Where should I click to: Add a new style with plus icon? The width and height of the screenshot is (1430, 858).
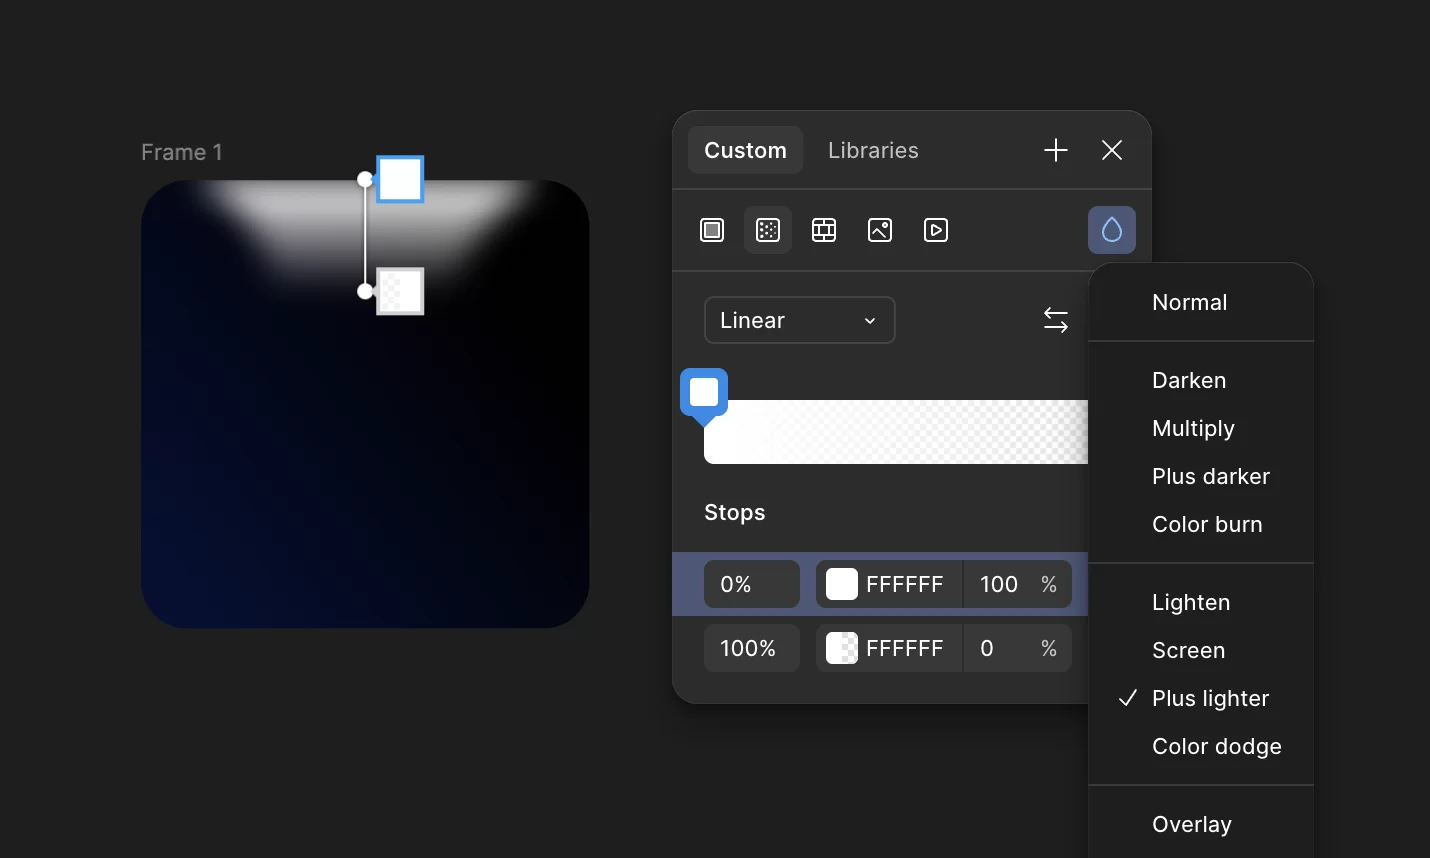coord(1056,150)
